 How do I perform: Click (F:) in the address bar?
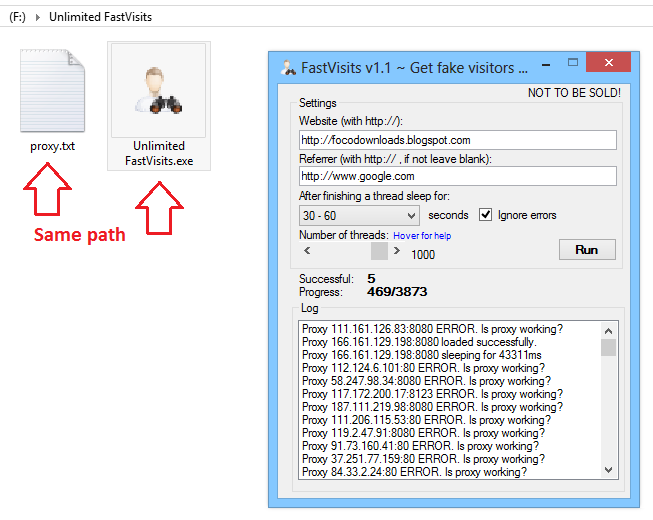click(17, 17)
